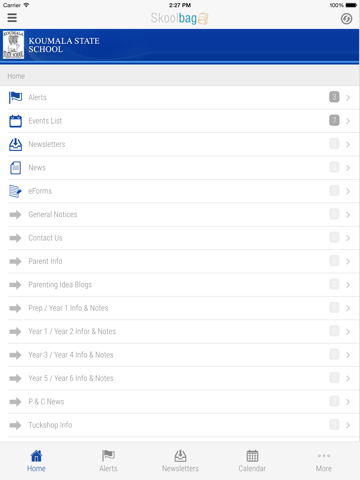Tap the Events List badge showing 7
The image size is (360, 480).
[334, 120]
